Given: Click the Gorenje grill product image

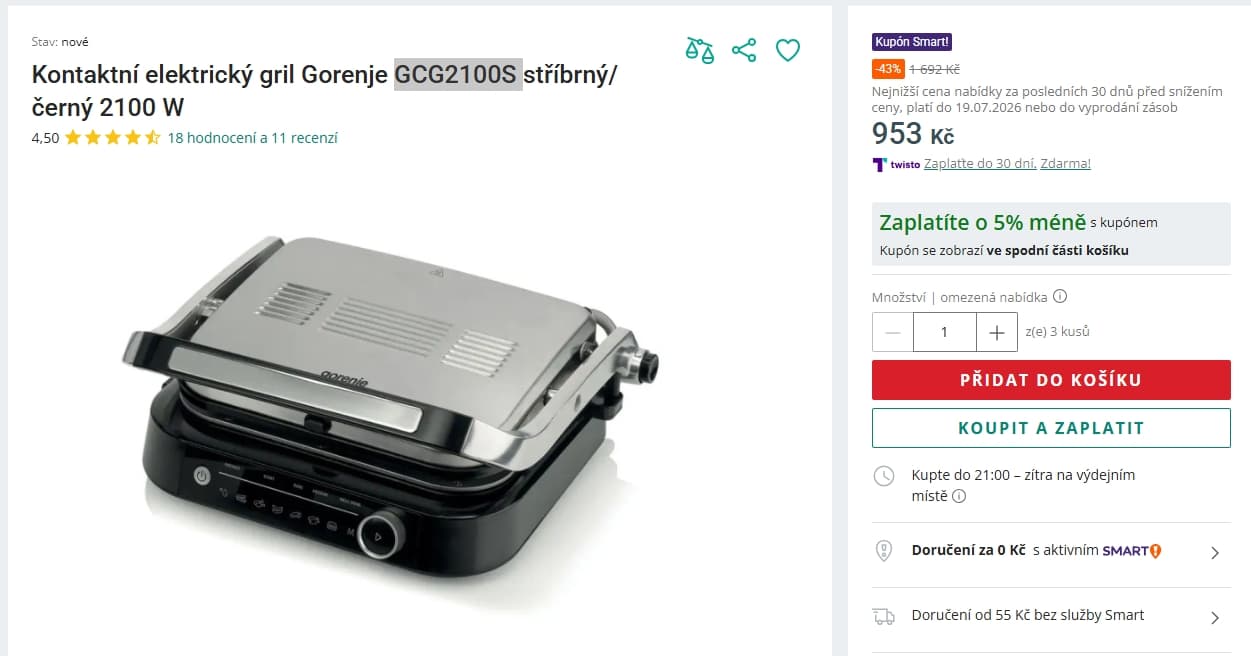Looking at the screenshot, I should (x=390, y=410).
